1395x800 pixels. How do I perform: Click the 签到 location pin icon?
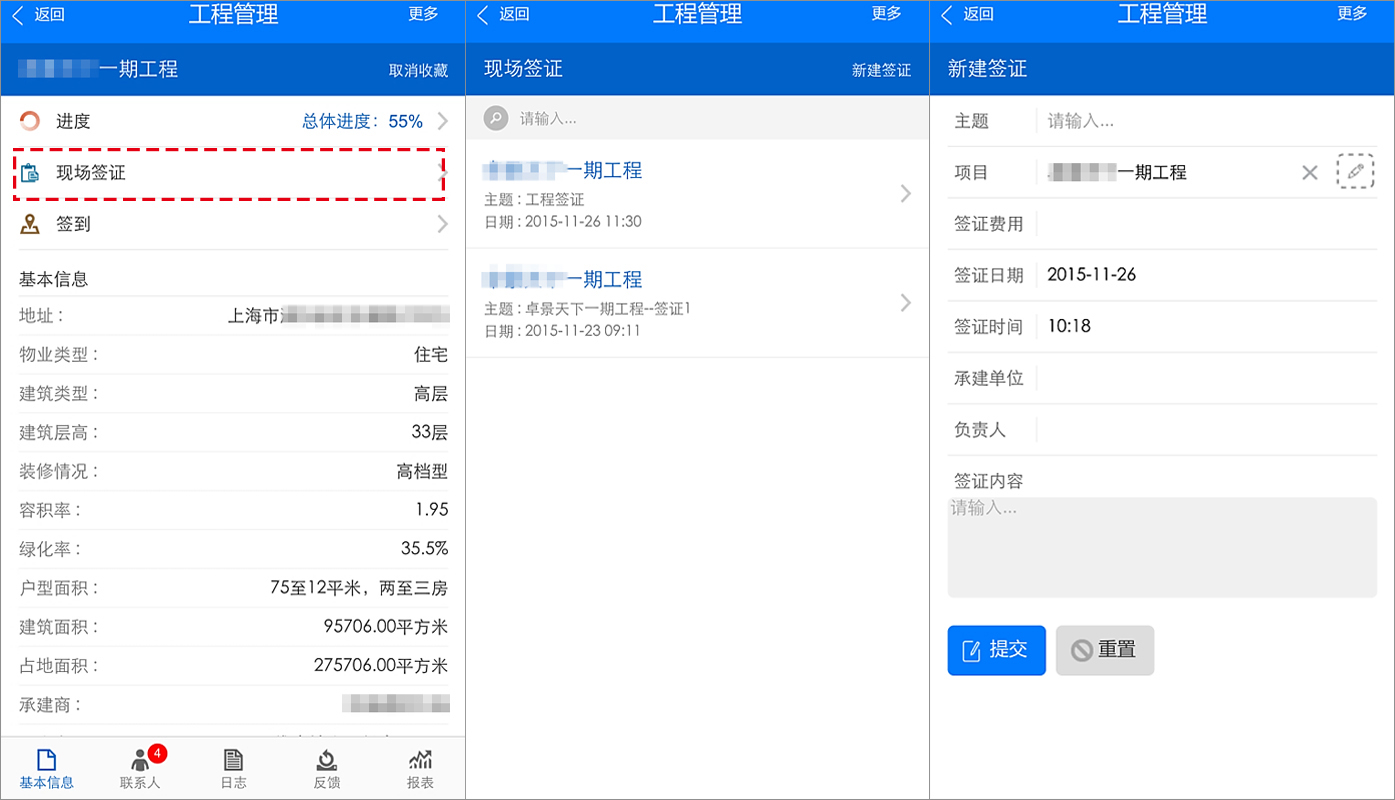(x=30, y=224)
